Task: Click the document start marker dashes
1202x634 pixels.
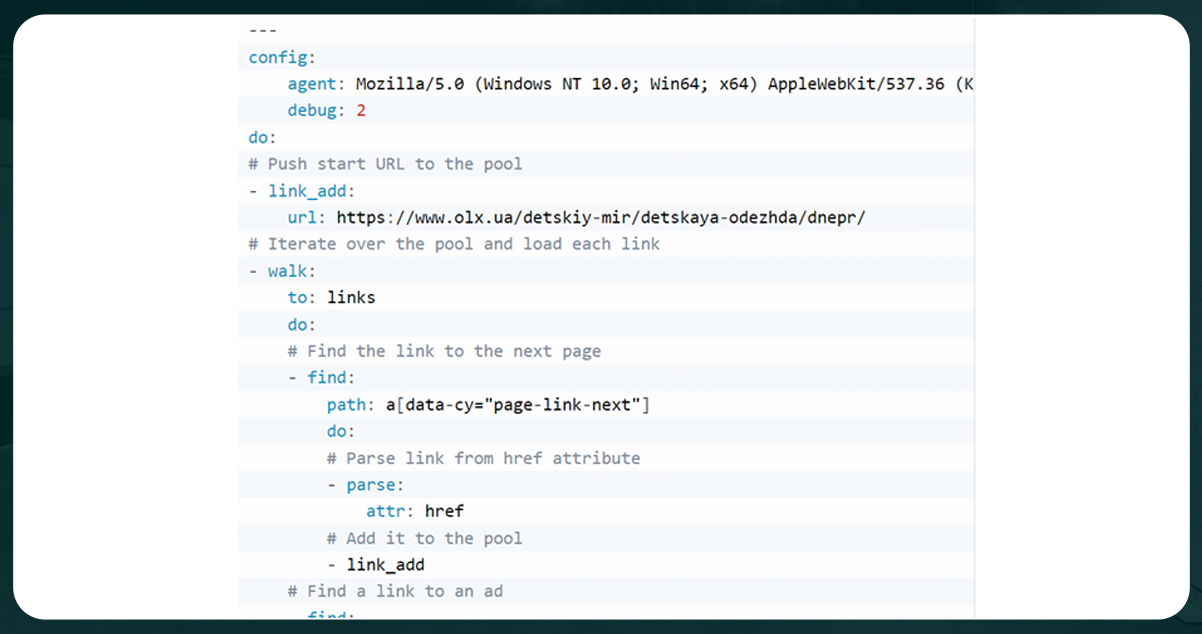Action: [x=264, y=30]
